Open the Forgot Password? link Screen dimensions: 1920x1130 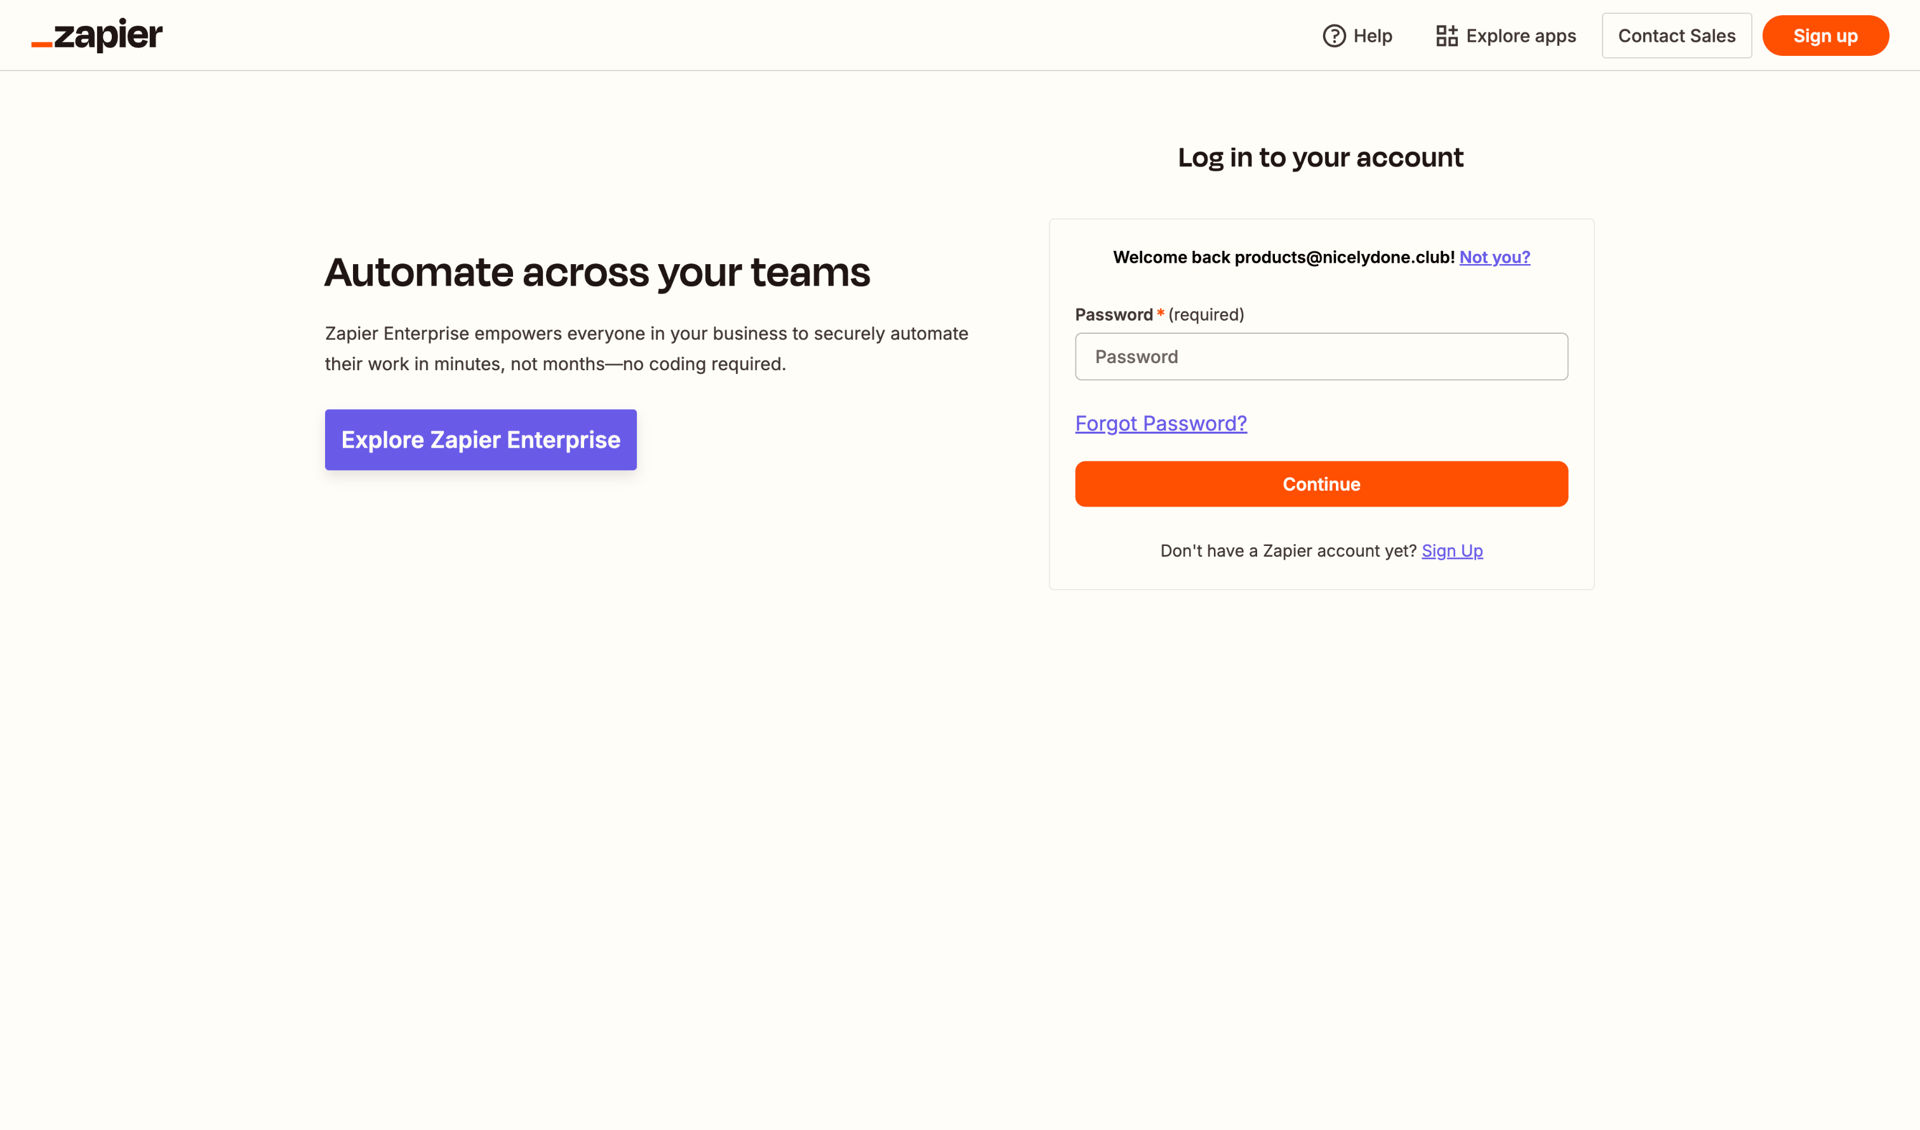click(1160, 423)
